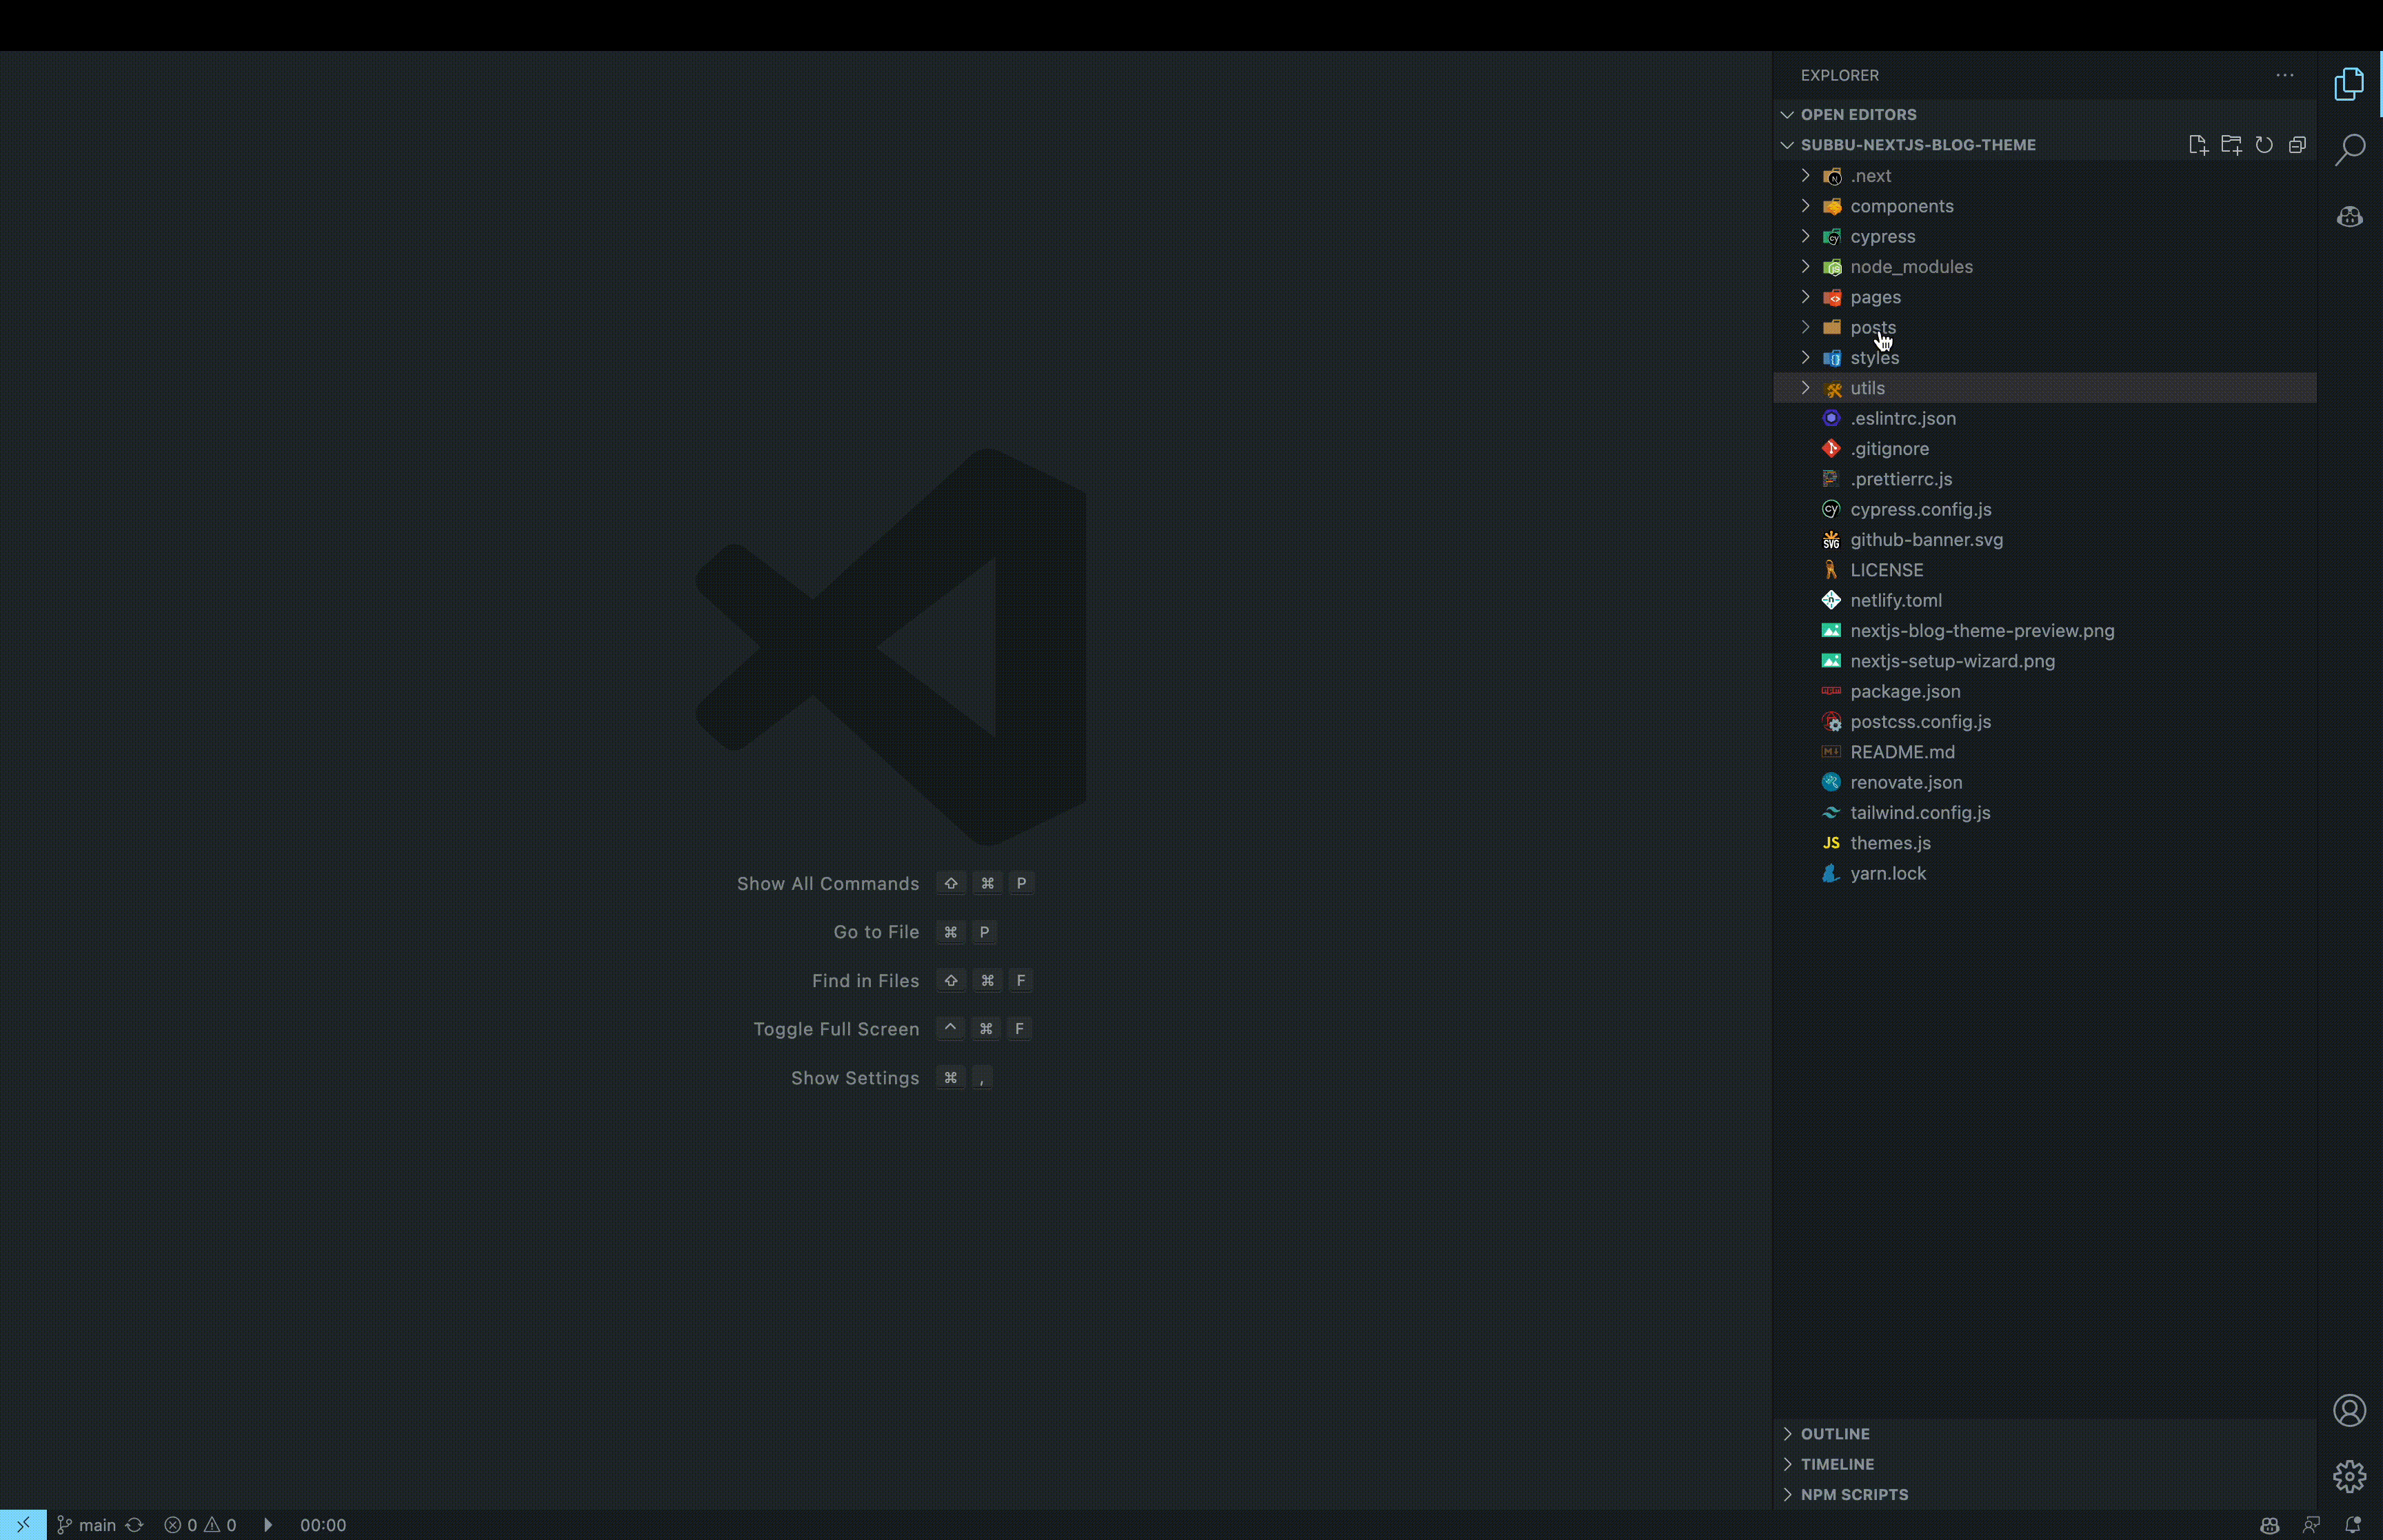Open the package.json file

1904,691
